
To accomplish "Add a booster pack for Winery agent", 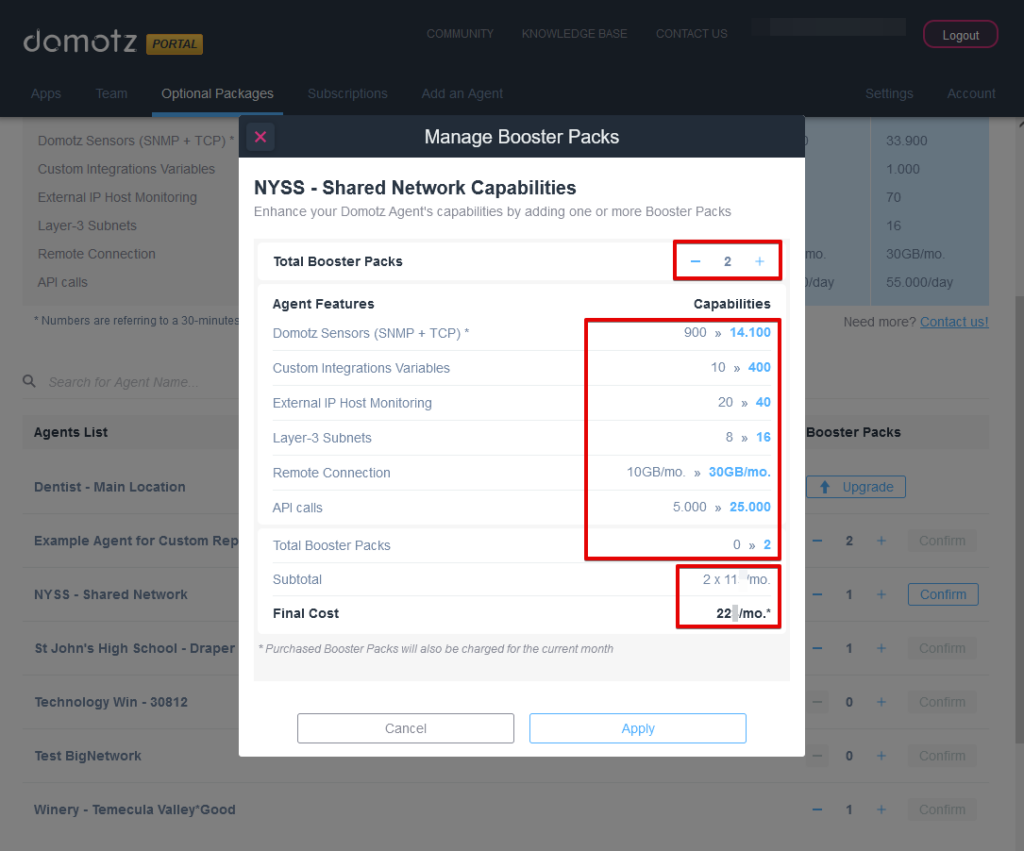I will [x=881, y=810].
